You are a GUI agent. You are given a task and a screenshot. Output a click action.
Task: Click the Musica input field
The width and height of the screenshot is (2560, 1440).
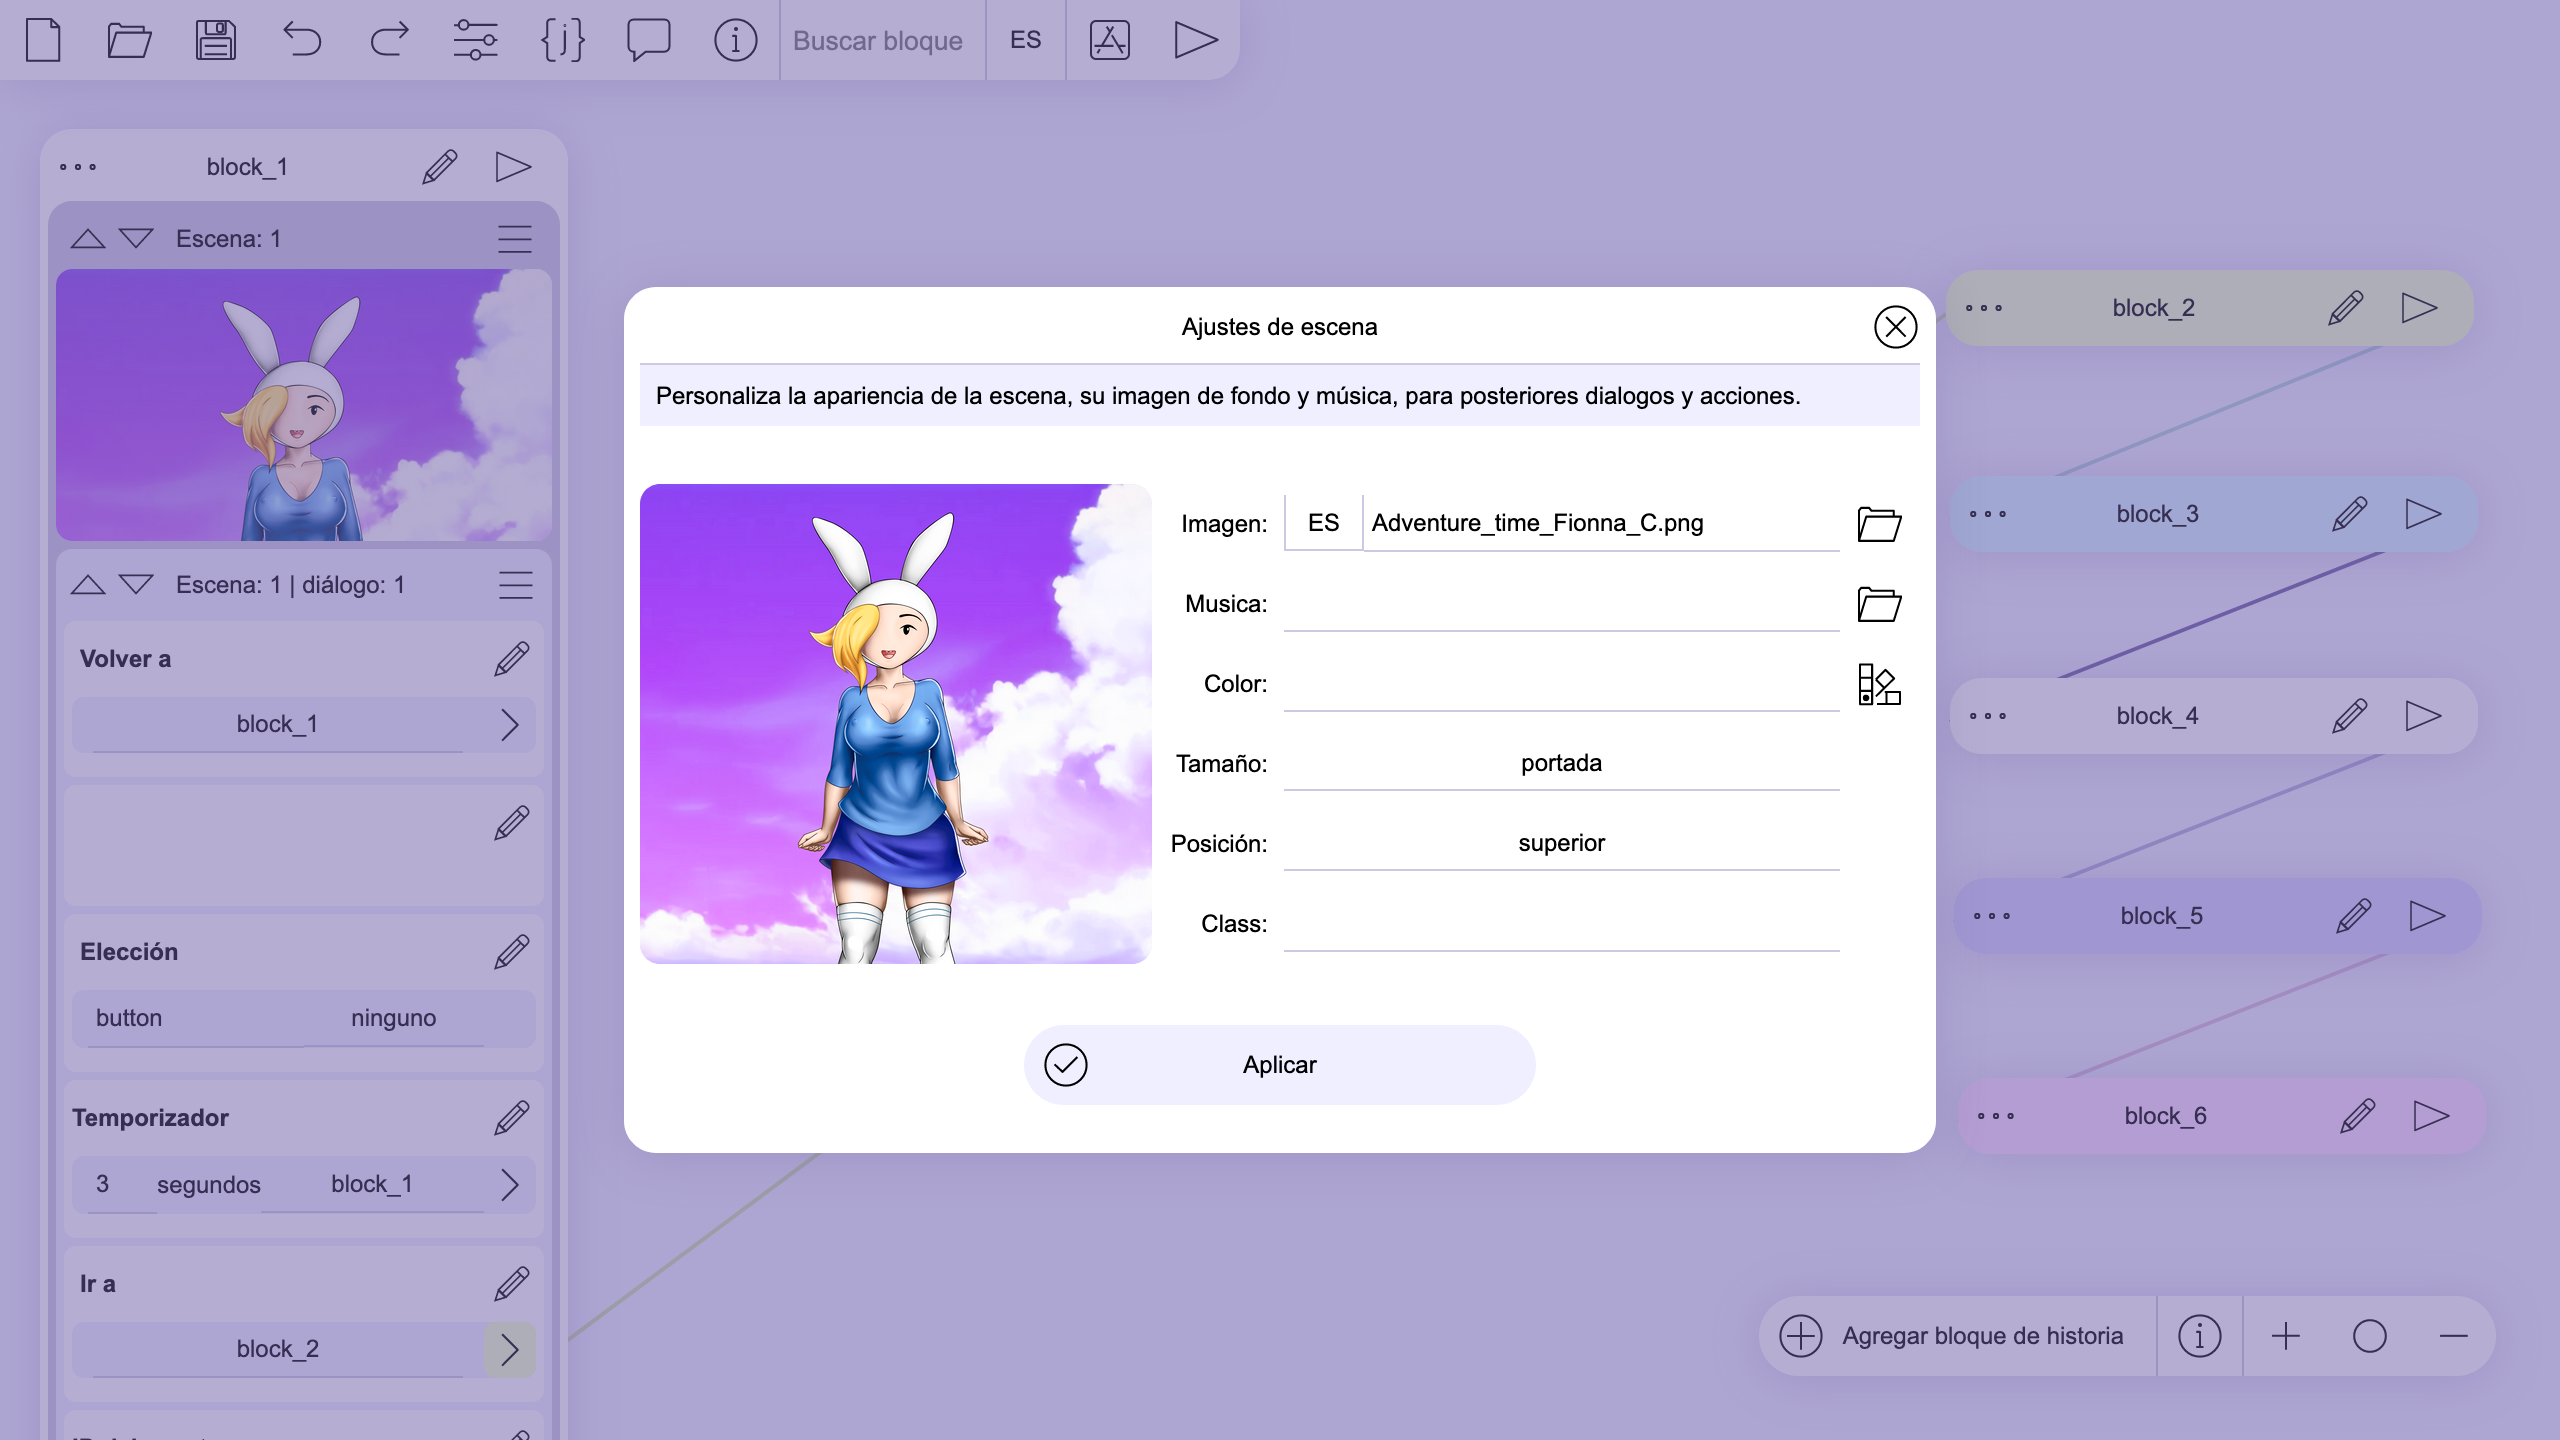[x=1561, y=604]
